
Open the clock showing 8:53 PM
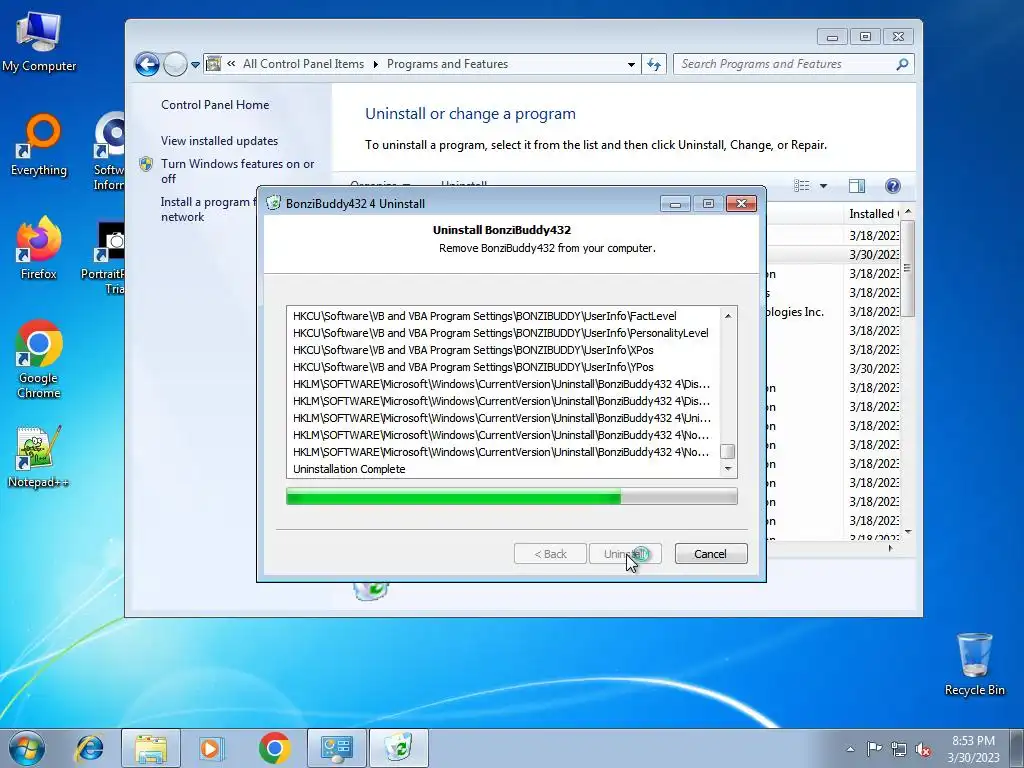(973, 749)
